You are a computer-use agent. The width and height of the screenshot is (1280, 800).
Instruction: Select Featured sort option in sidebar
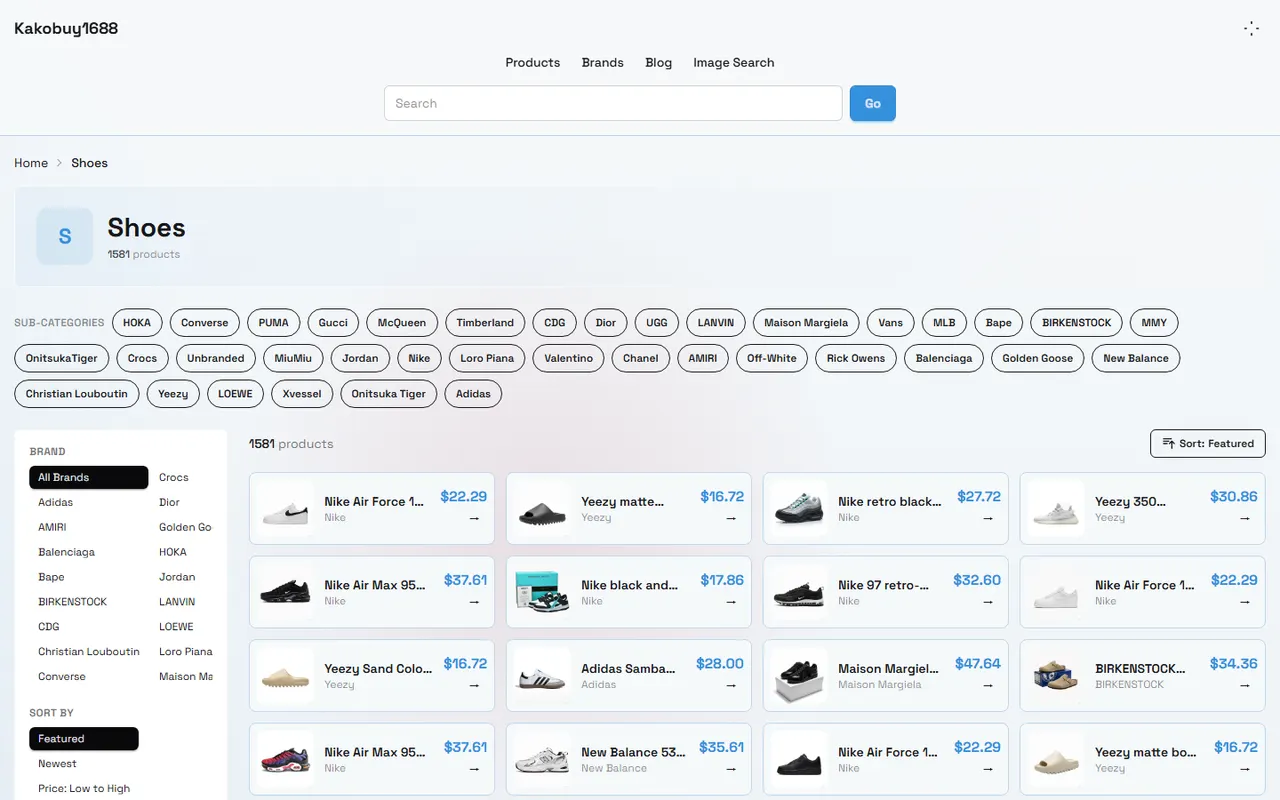84,739
